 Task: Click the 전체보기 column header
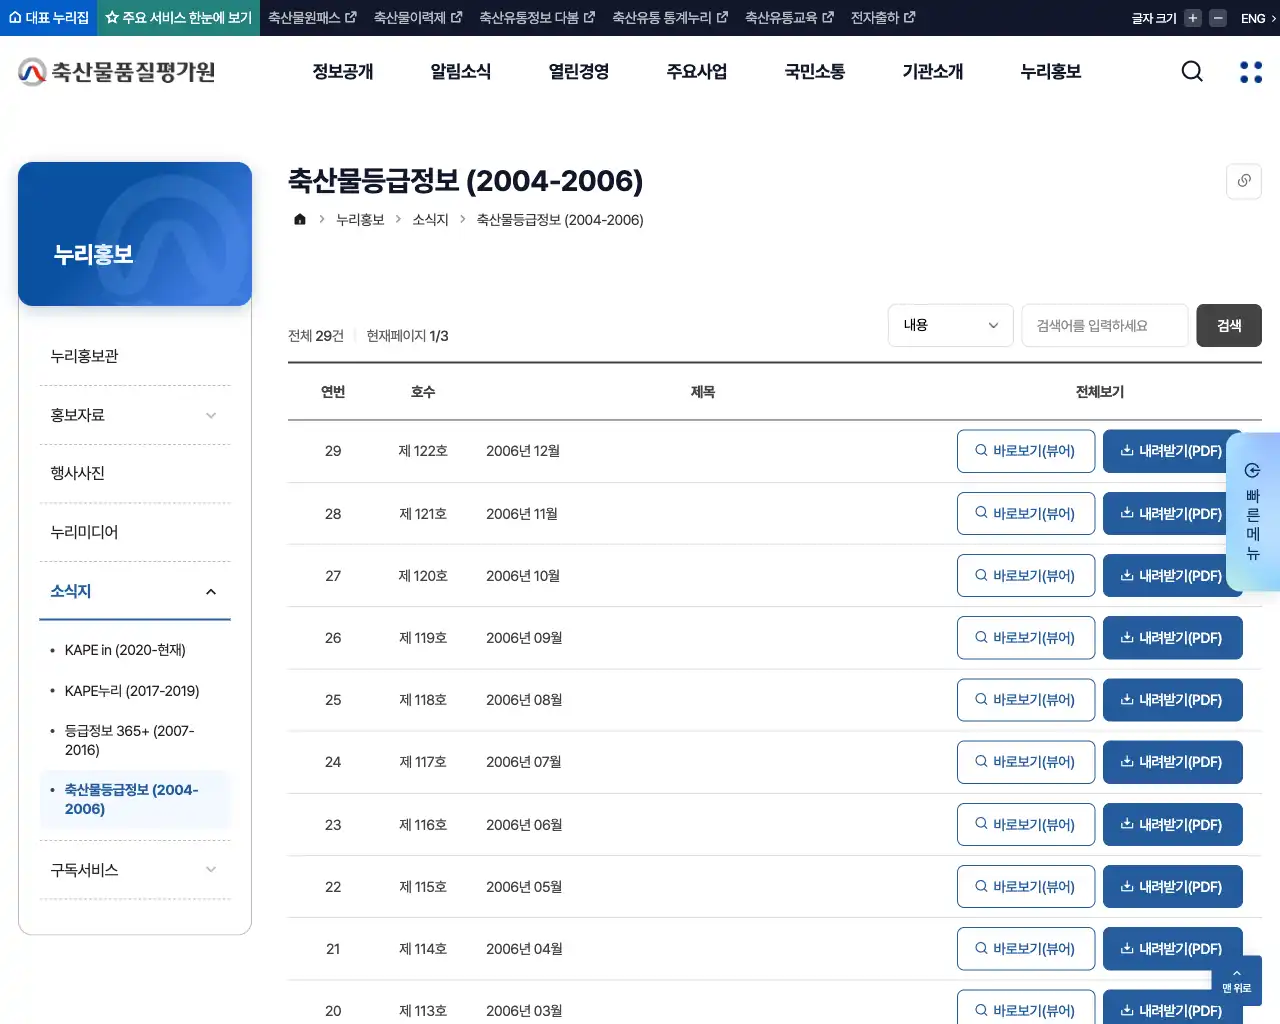click(1100, 392)
